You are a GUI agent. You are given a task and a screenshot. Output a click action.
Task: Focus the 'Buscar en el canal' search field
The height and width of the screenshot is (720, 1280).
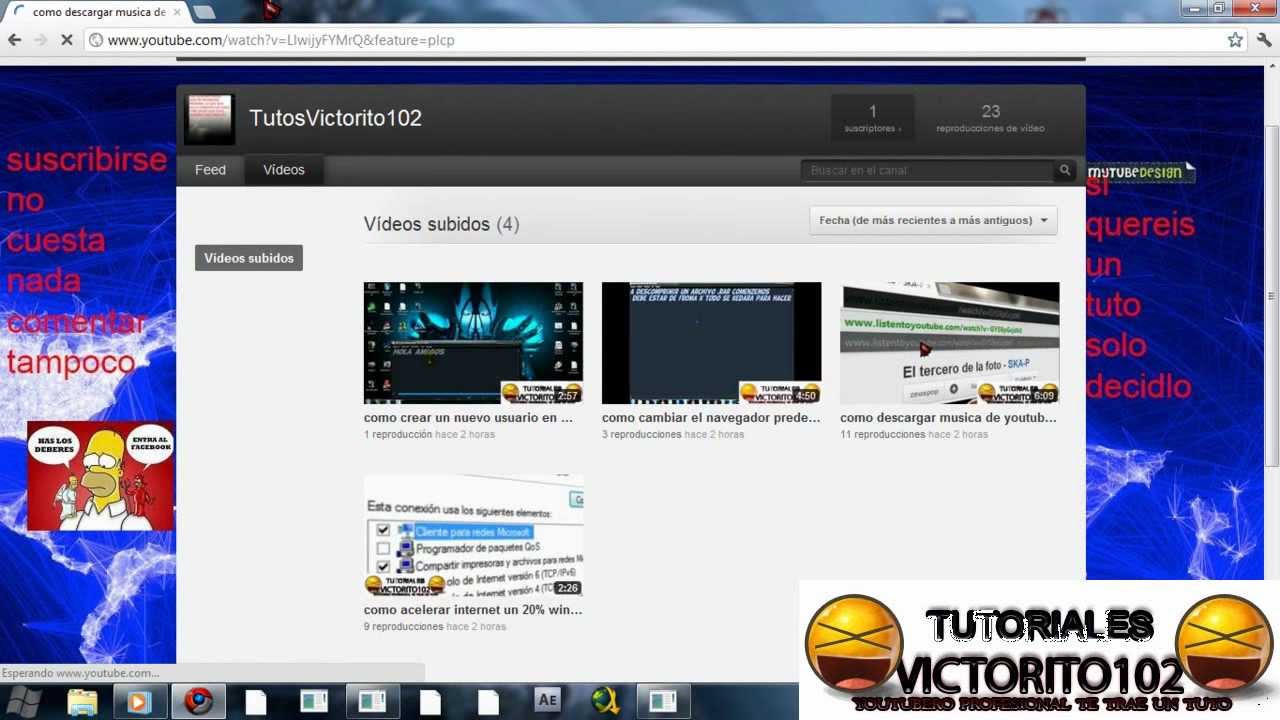point(927,170)
